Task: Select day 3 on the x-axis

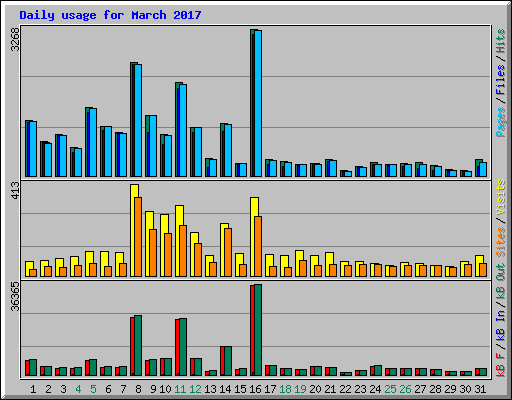Action: [63, 389]
